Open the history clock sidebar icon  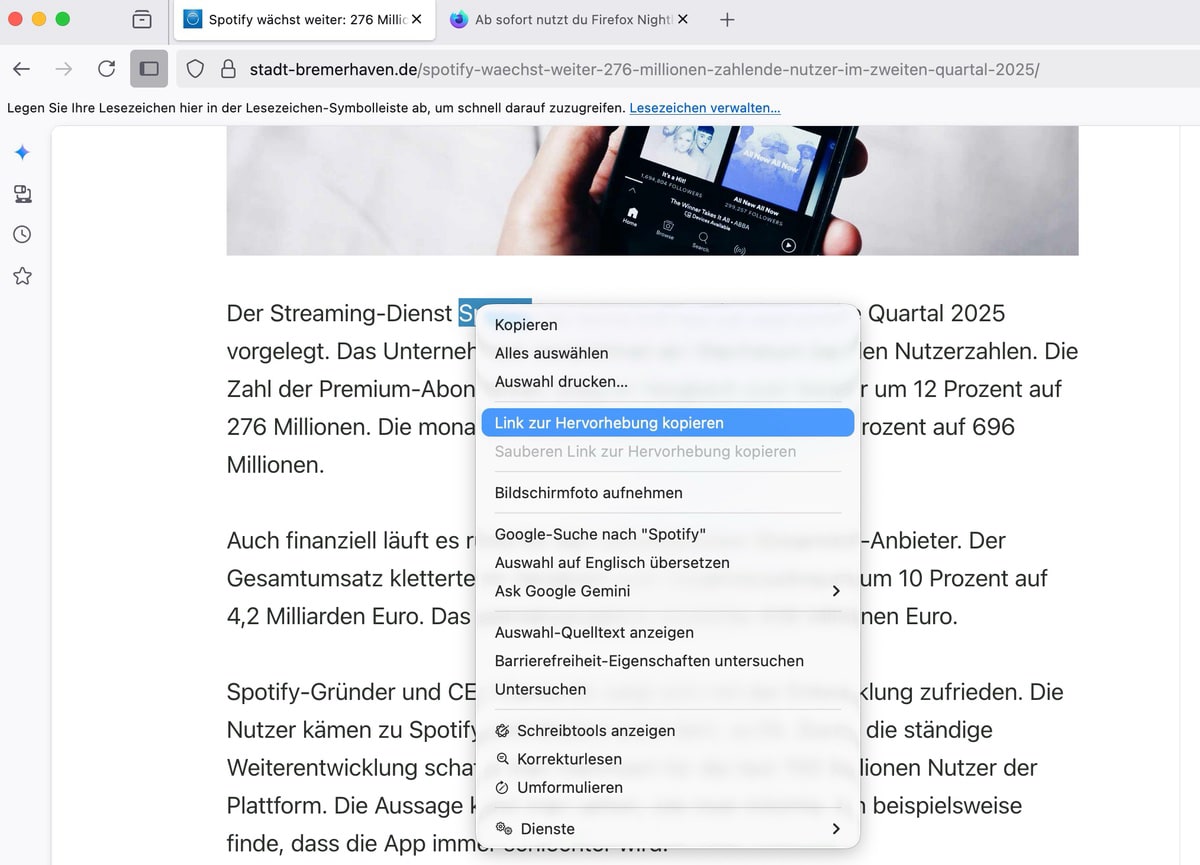click(x=22, y=235)
